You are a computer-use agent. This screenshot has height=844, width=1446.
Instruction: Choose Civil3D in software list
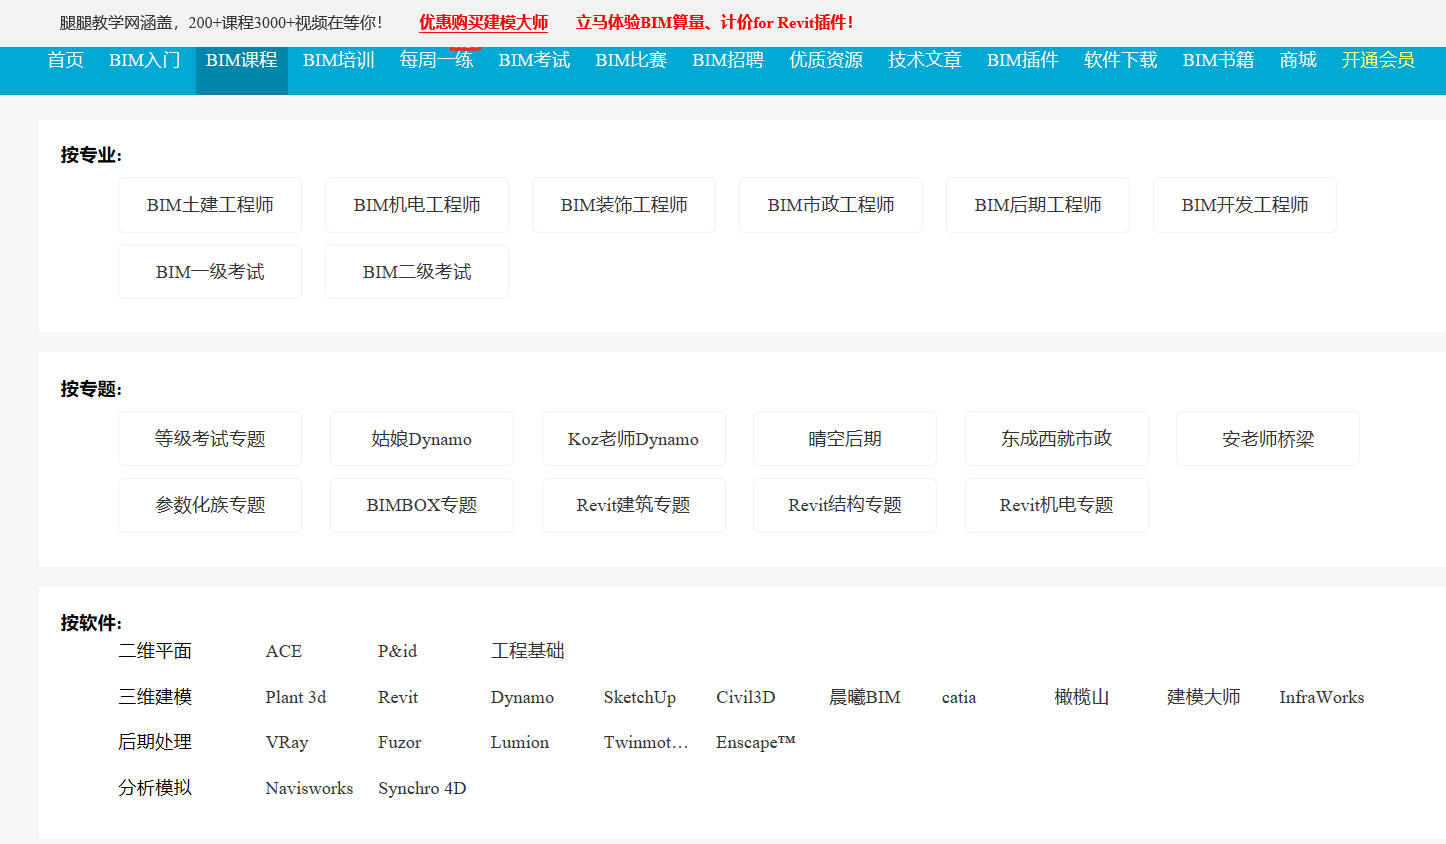(746, 697)
